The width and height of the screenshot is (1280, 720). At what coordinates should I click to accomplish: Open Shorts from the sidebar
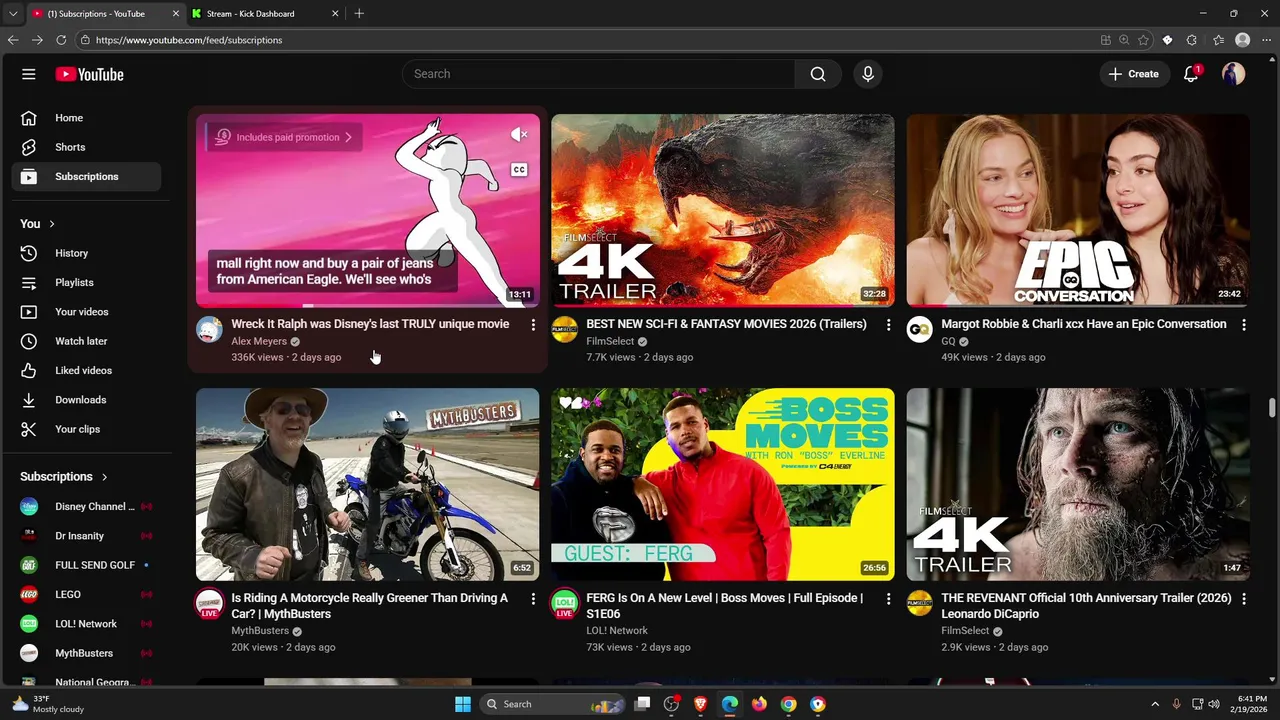86,147
